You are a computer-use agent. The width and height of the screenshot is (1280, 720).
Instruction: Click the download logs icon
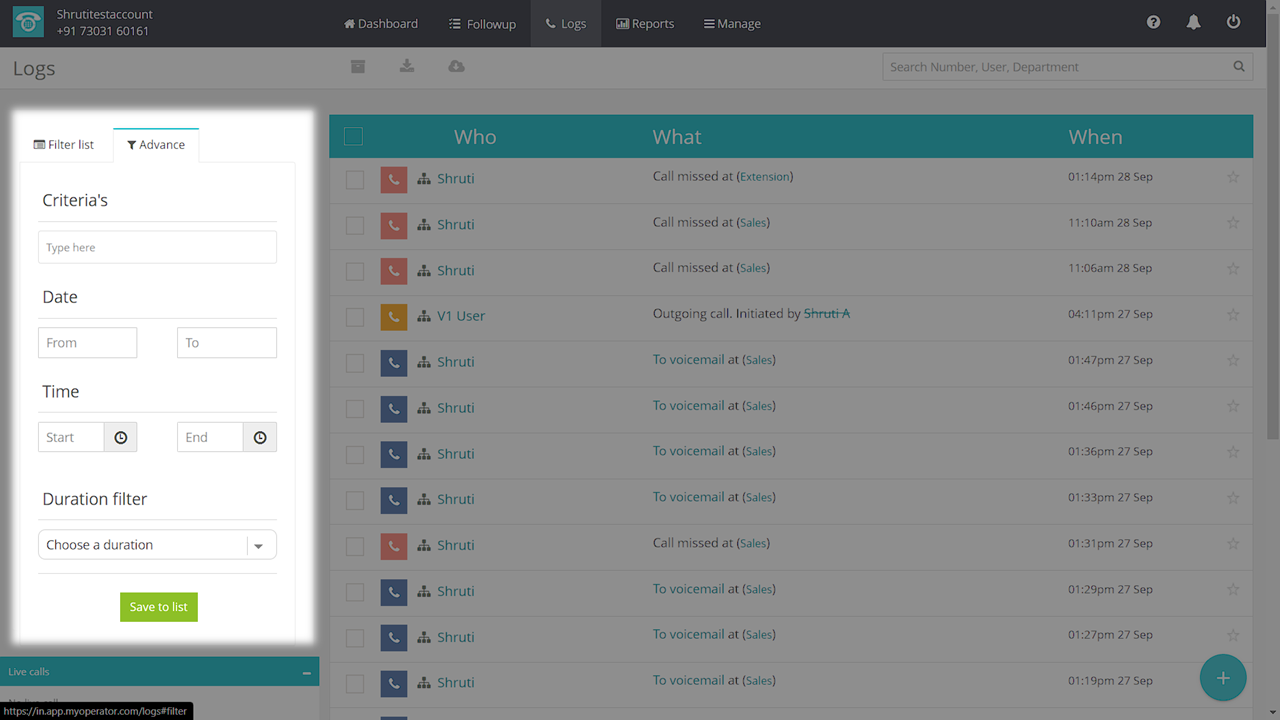tap(407, 66)
